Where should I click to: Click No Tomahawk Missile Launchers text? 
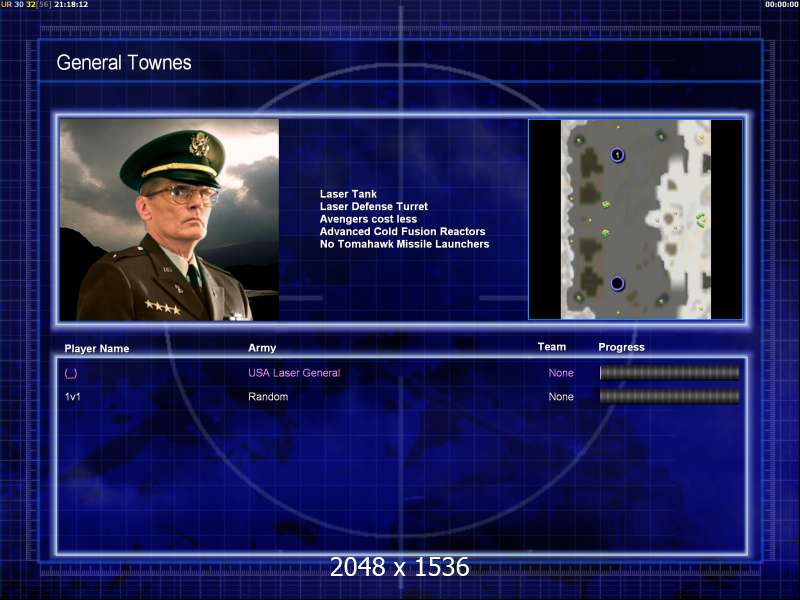[404, 244]
